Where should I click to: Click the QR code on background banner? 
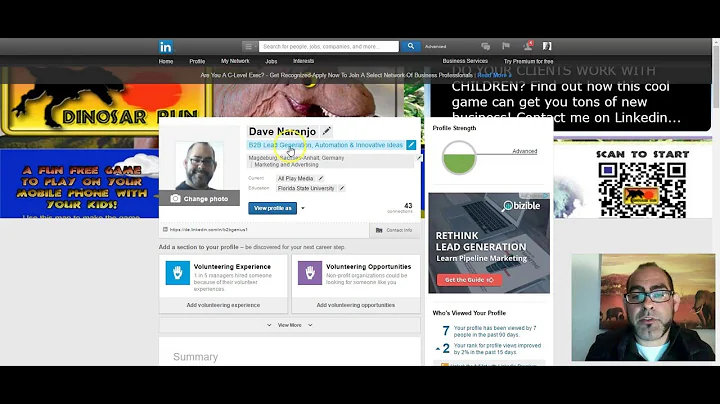642,190
